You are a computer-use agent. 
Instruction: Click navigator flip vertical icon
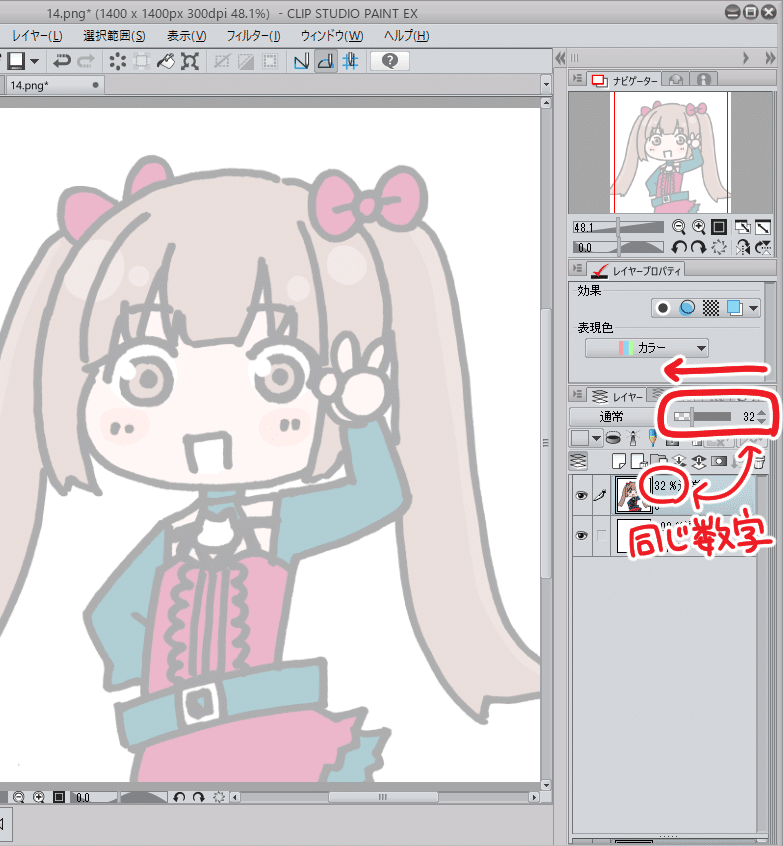point(763,247)
